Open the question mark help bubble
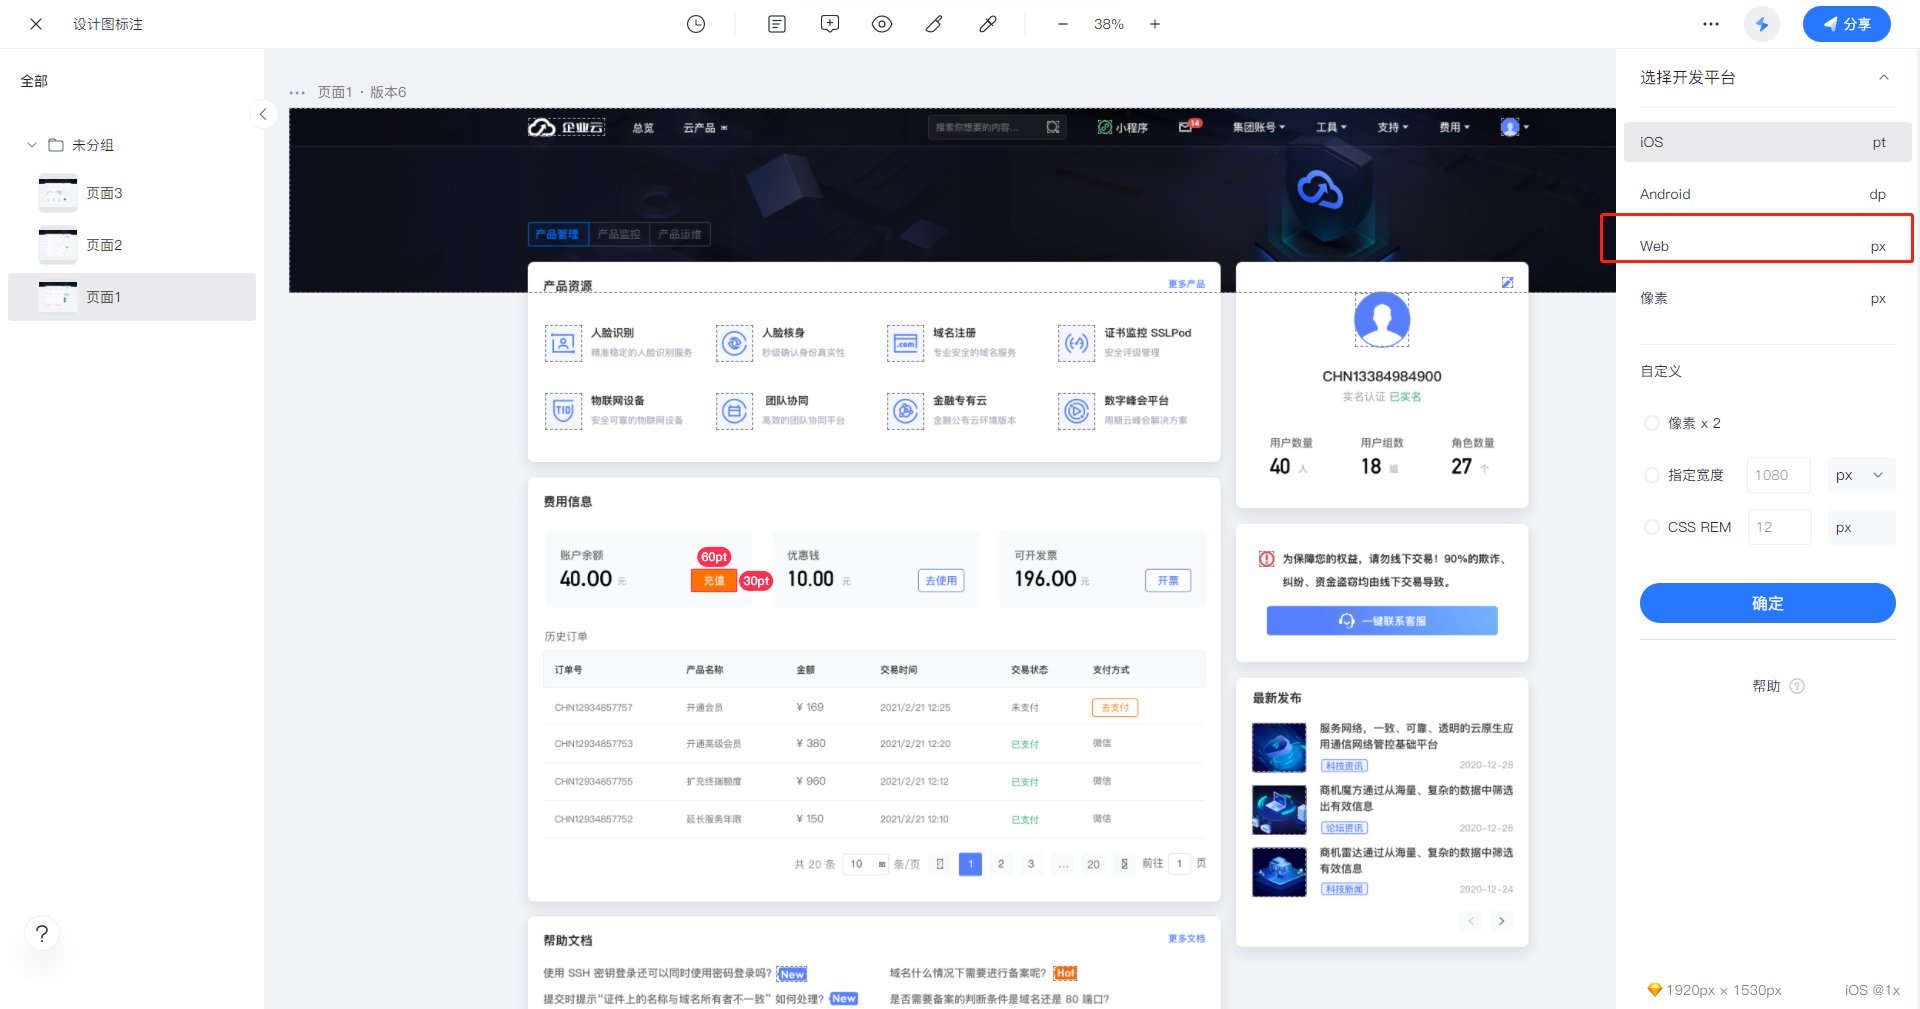The image size is (1920, 1009). (x=42, y=934)
